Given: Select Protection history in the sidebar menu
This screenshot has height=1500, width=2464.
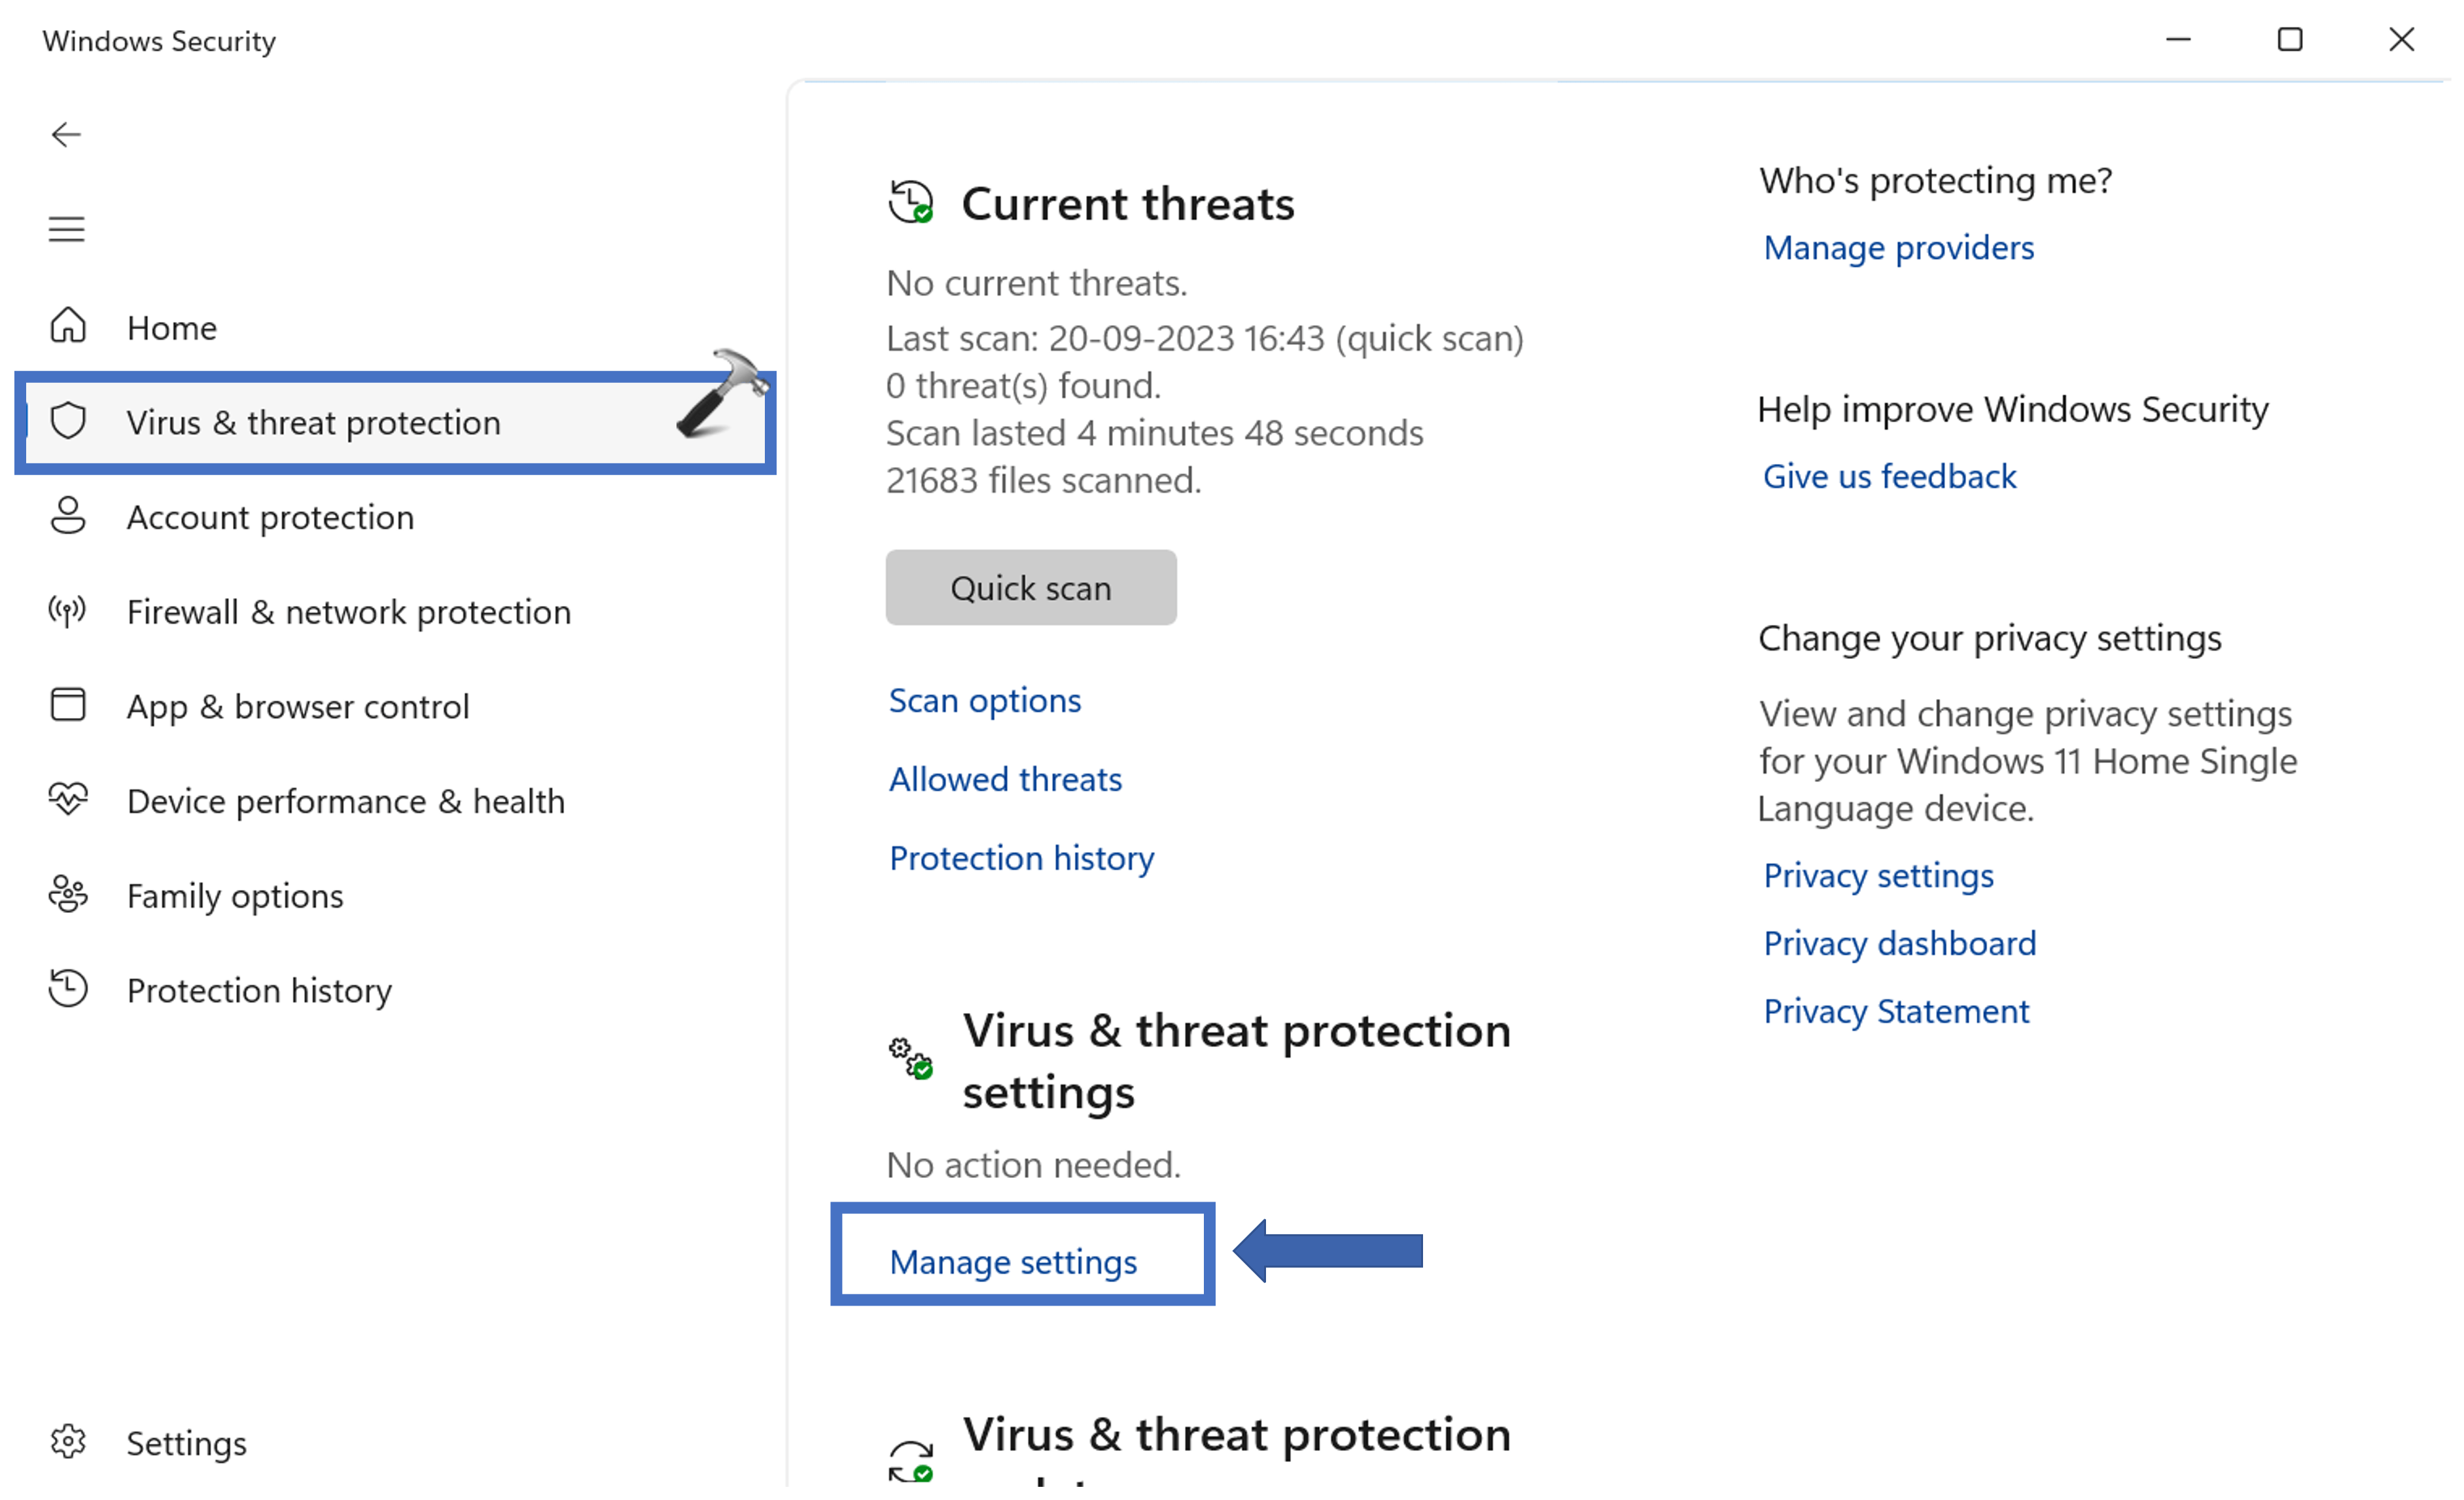Looking at the screenshot, I should [259, 990].
